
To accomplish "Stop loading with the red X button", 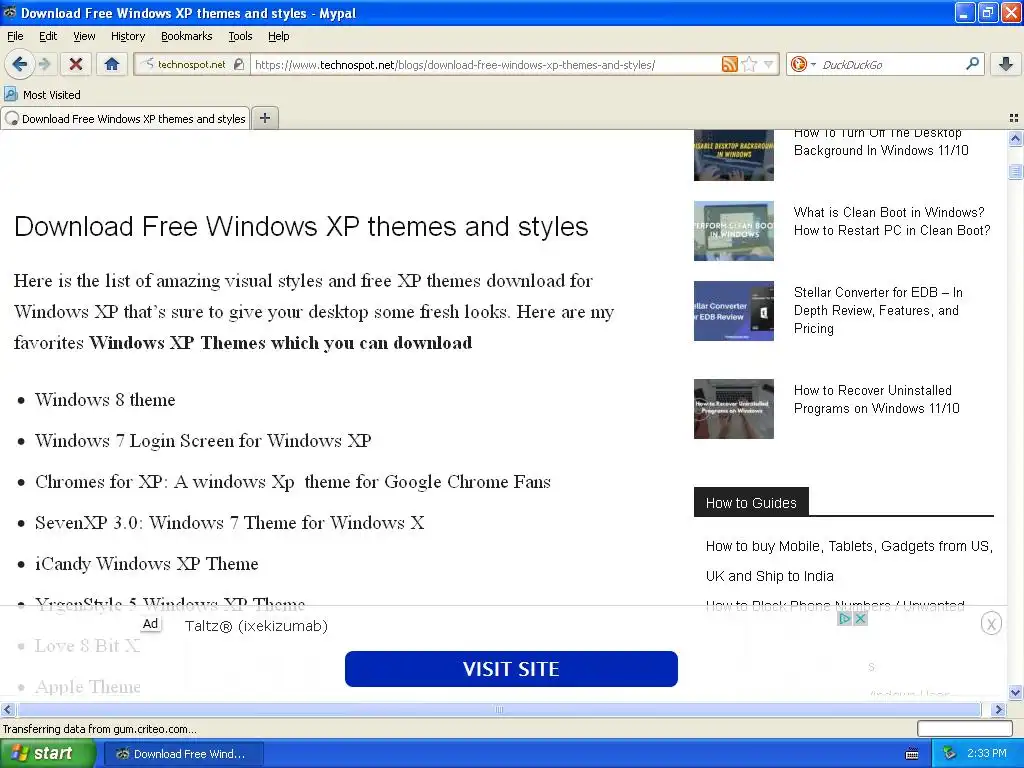I will 76,64.
